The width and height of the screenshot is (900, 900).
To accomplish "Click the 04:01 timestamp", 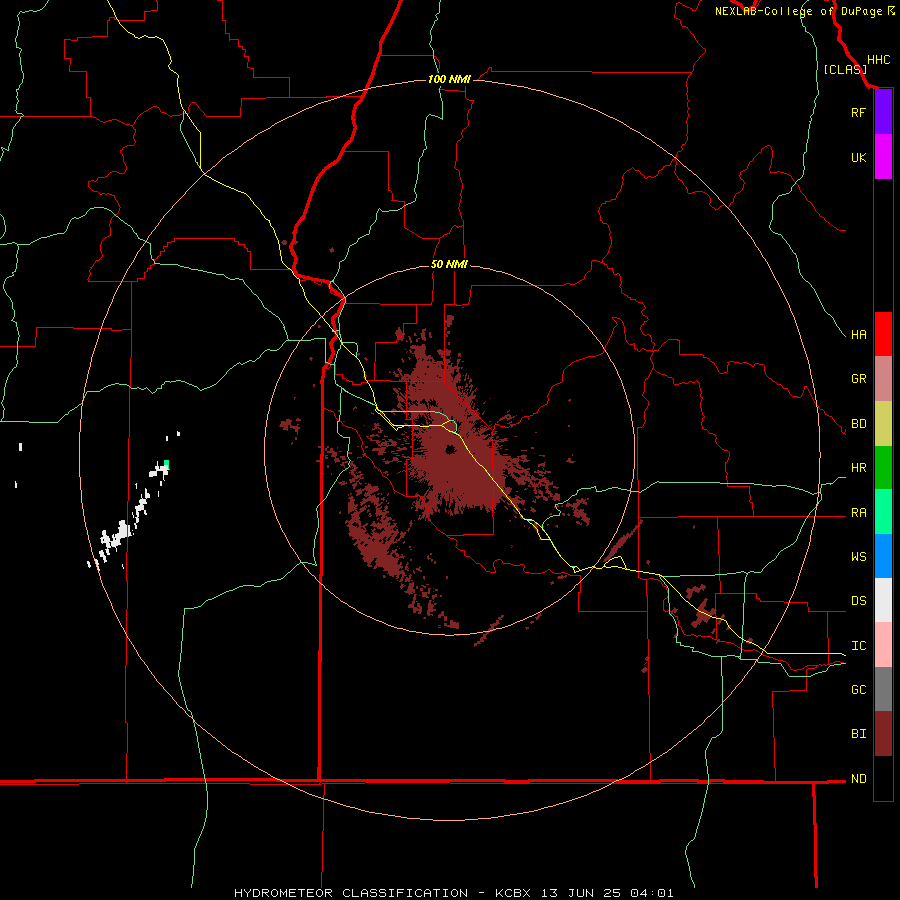I will [x=651, y=893].
